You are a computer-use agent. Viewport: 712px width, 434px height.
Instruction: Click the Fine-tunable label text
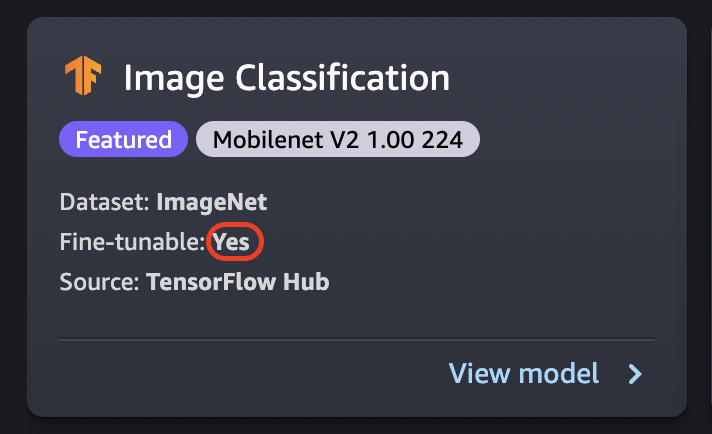[x=132, y=242]
